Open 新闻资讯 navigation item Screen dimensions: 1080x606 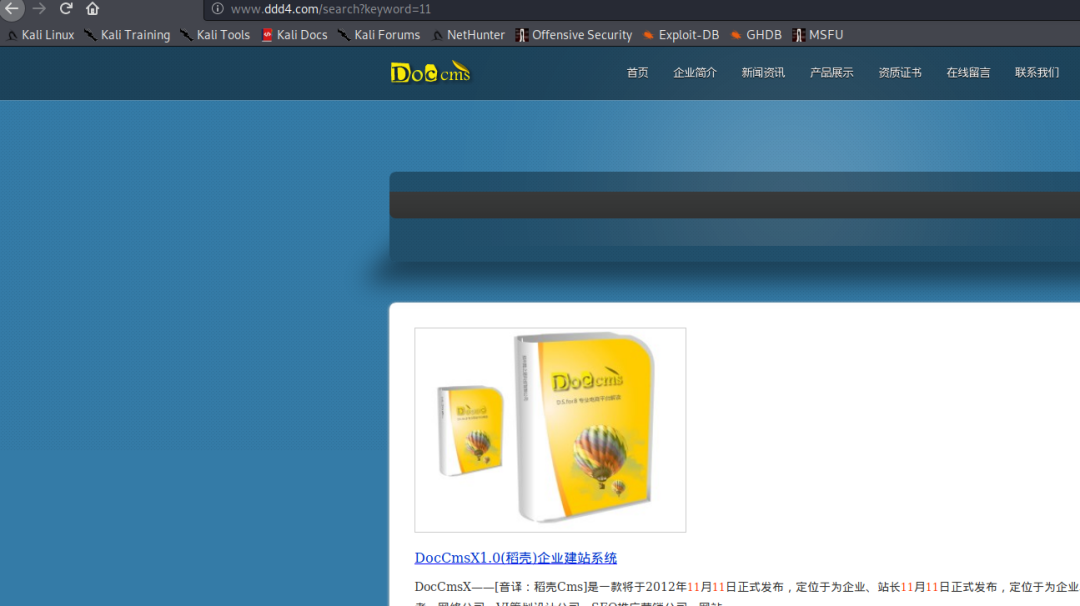(x=763, y=73)
